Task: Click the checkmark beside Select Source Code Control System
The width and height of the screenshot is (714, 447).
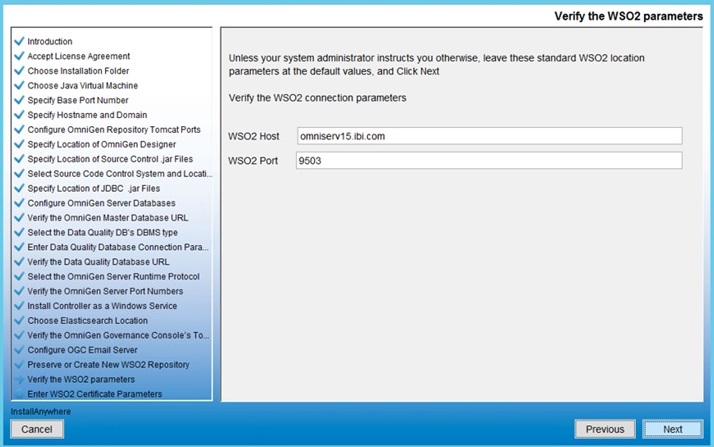Action: click(x=19, y=173)
